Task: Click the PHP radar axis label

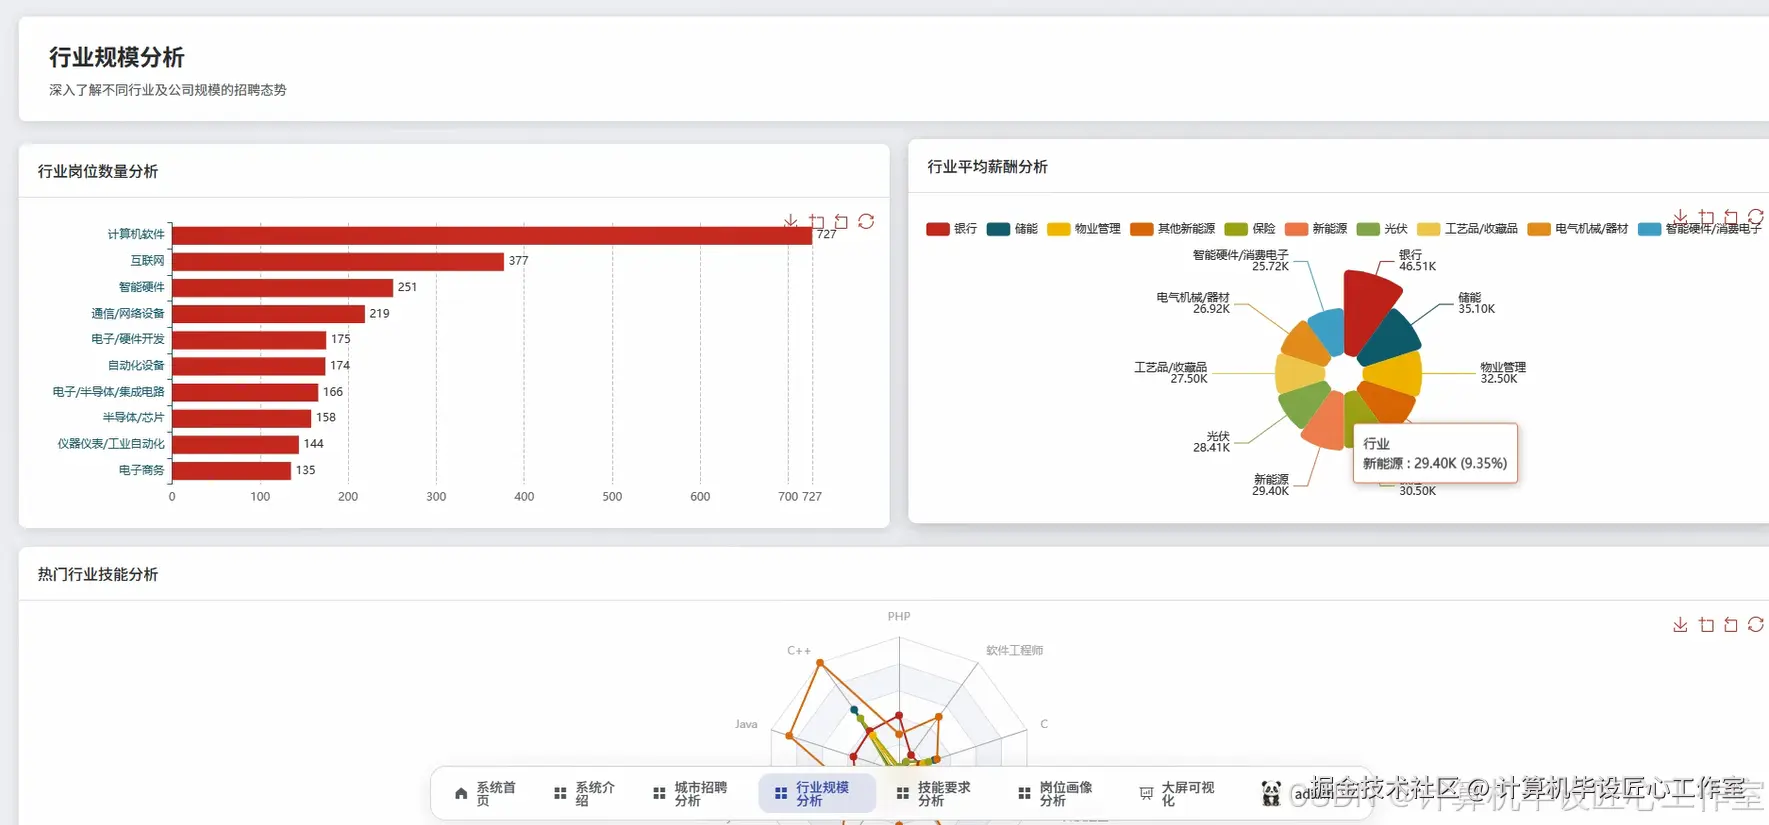Action: coord(899,616)
